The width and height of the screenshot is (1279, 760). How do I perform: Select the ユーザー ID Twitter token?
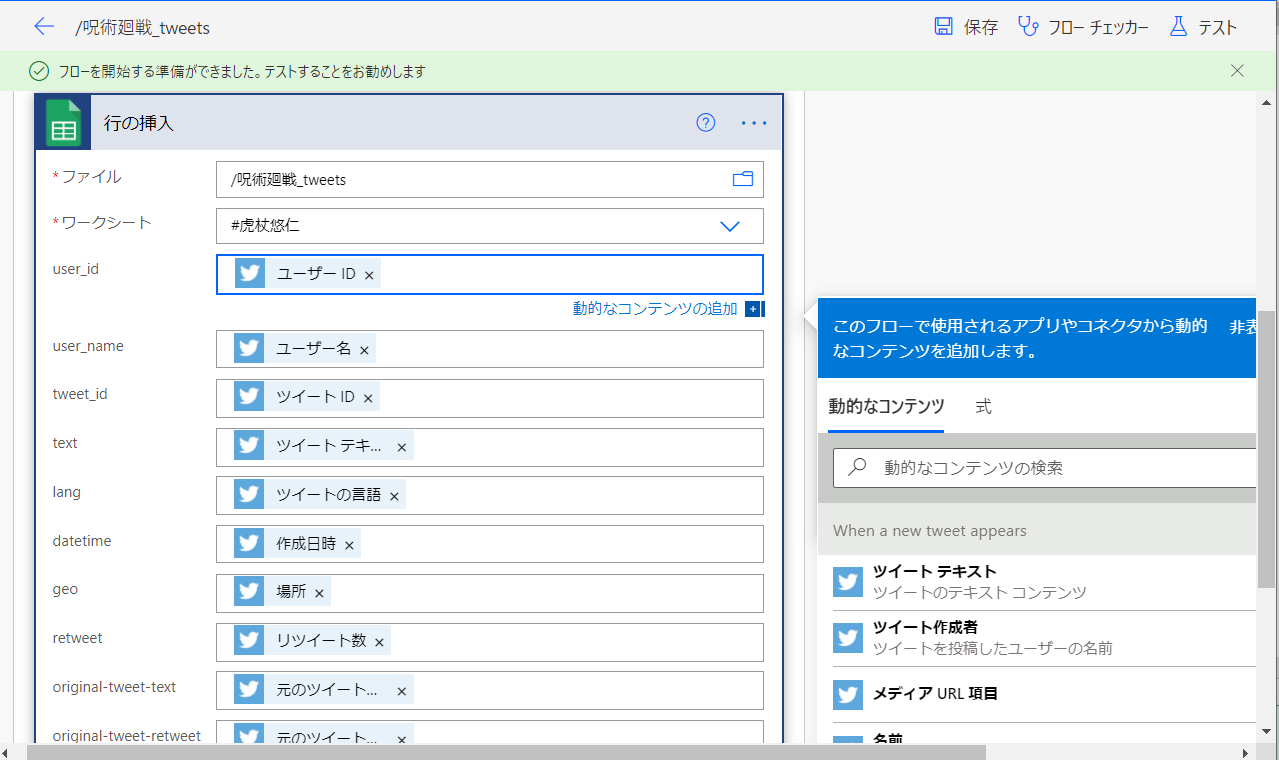308,274
